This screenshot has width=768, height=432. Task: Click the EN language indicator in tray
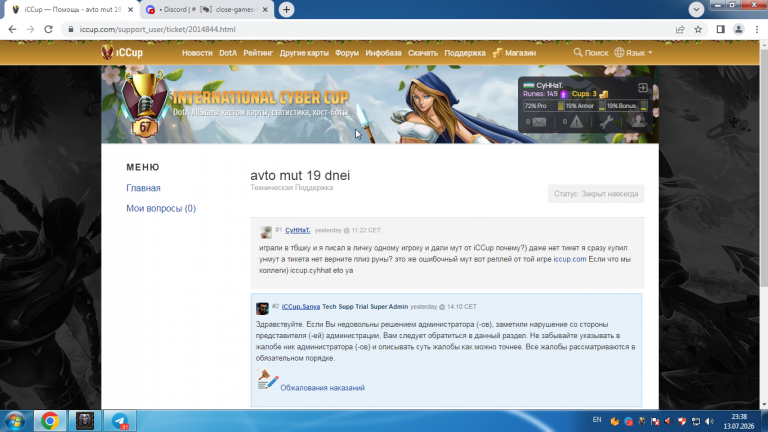[x=597, y=420]
